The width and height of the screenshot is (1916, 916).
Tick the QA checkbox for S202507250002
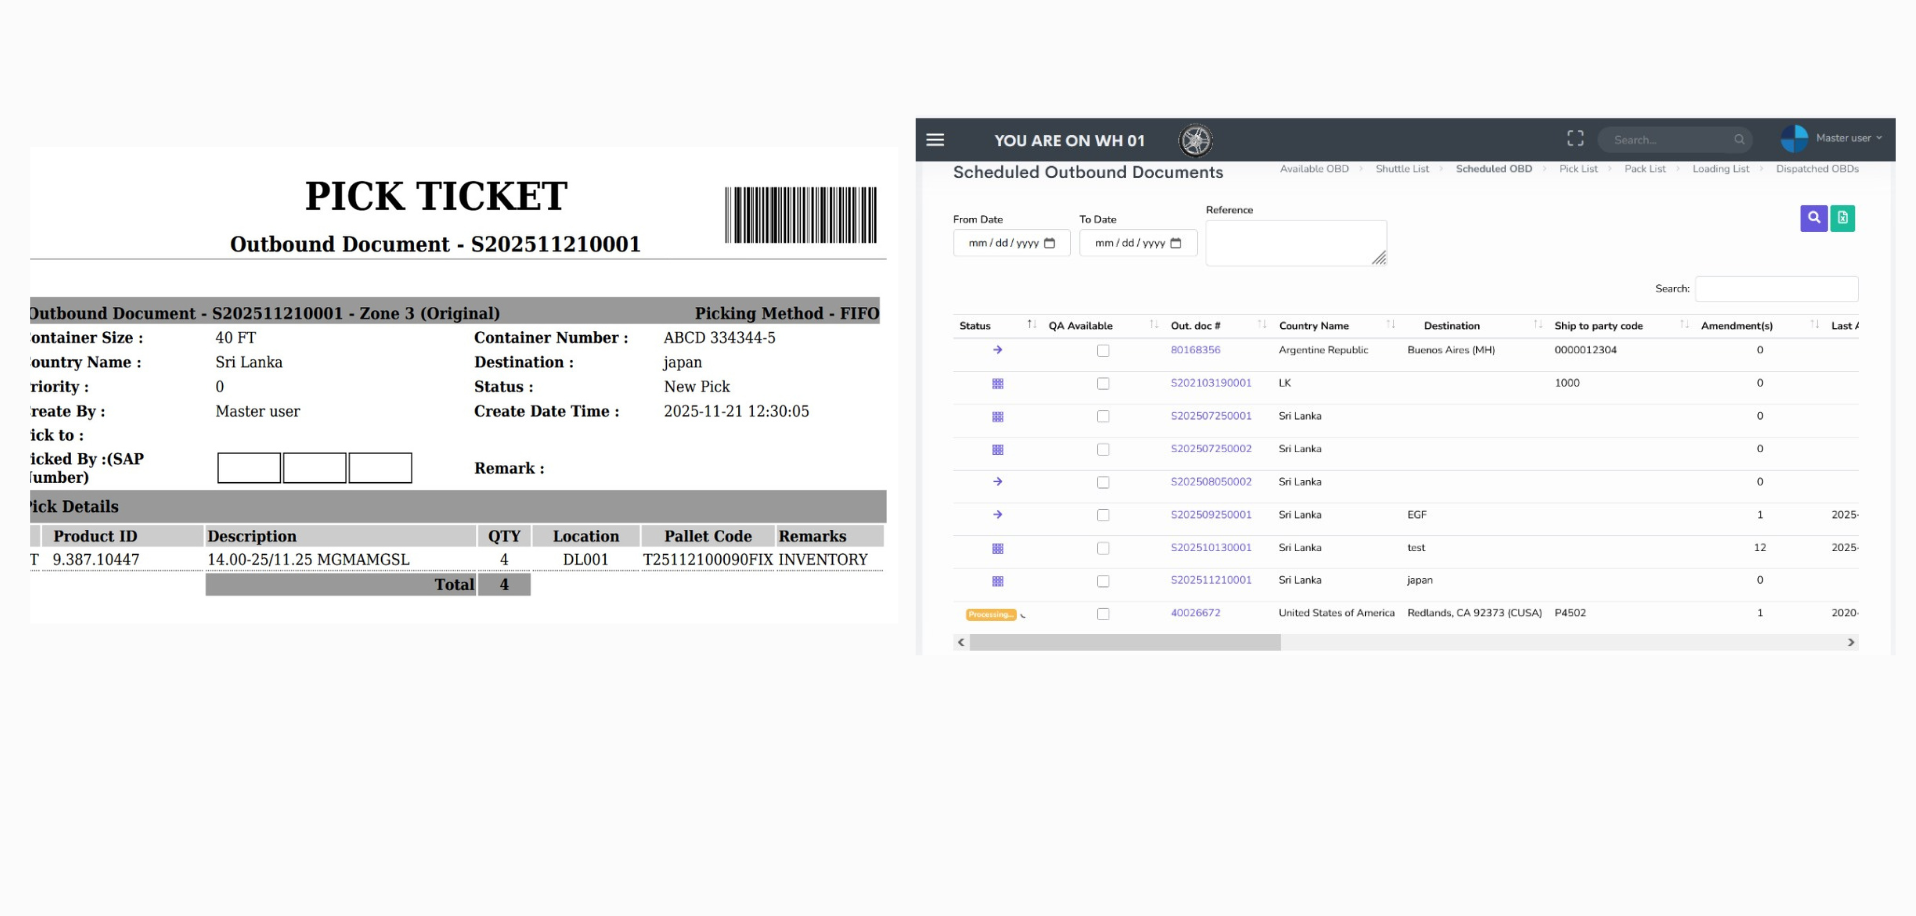tap(1103, 450)
